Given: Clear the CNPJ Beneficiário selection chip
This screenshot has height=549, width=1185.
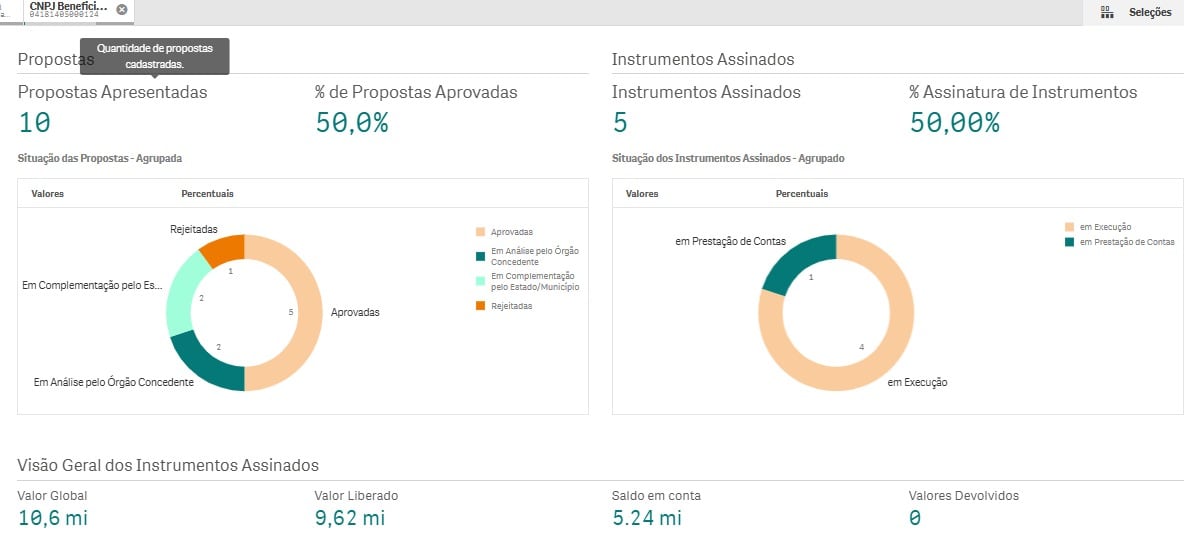Looking at the screenshot, I should click(x=122, y=9).
